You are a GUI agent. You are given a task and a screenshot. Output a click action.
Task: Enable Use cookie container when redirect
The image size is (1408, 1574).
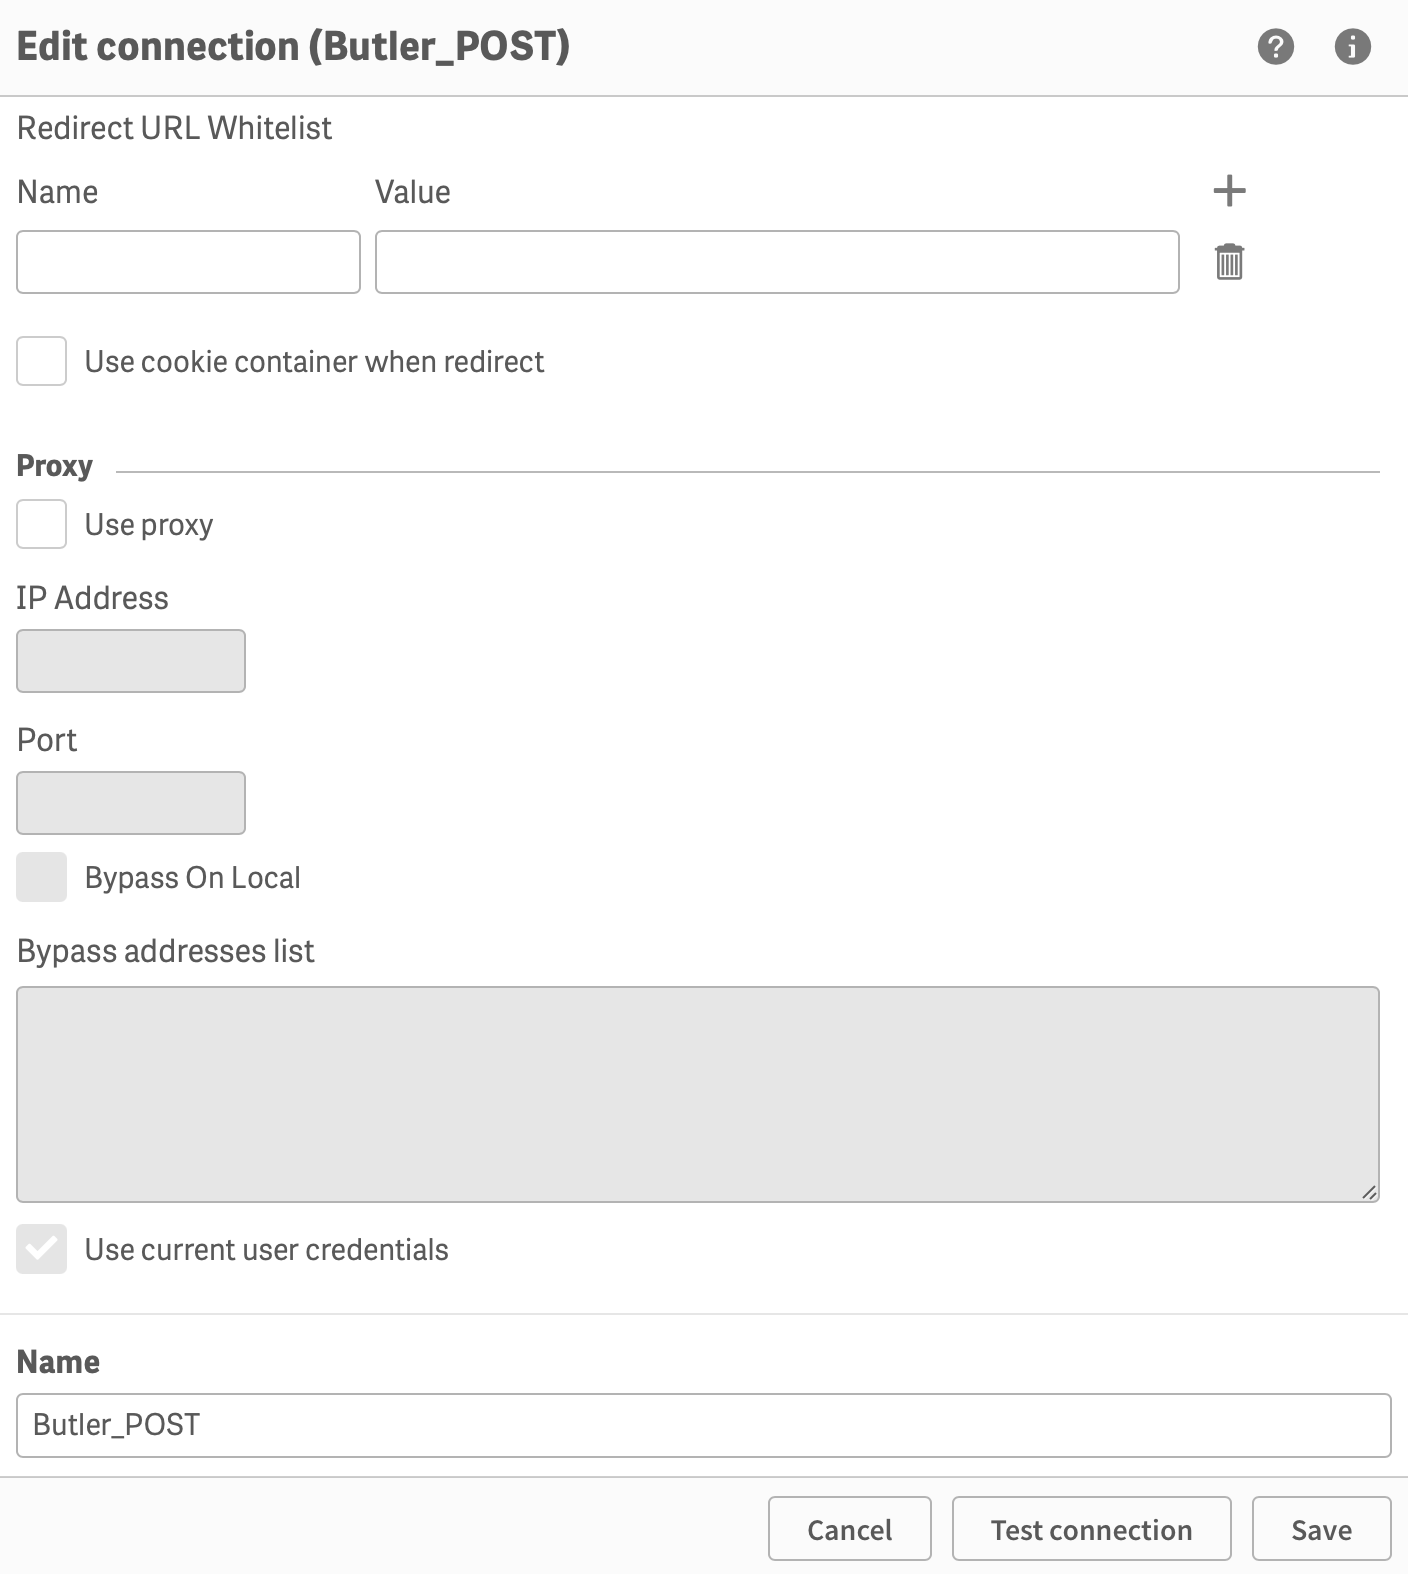coord(42,361)
